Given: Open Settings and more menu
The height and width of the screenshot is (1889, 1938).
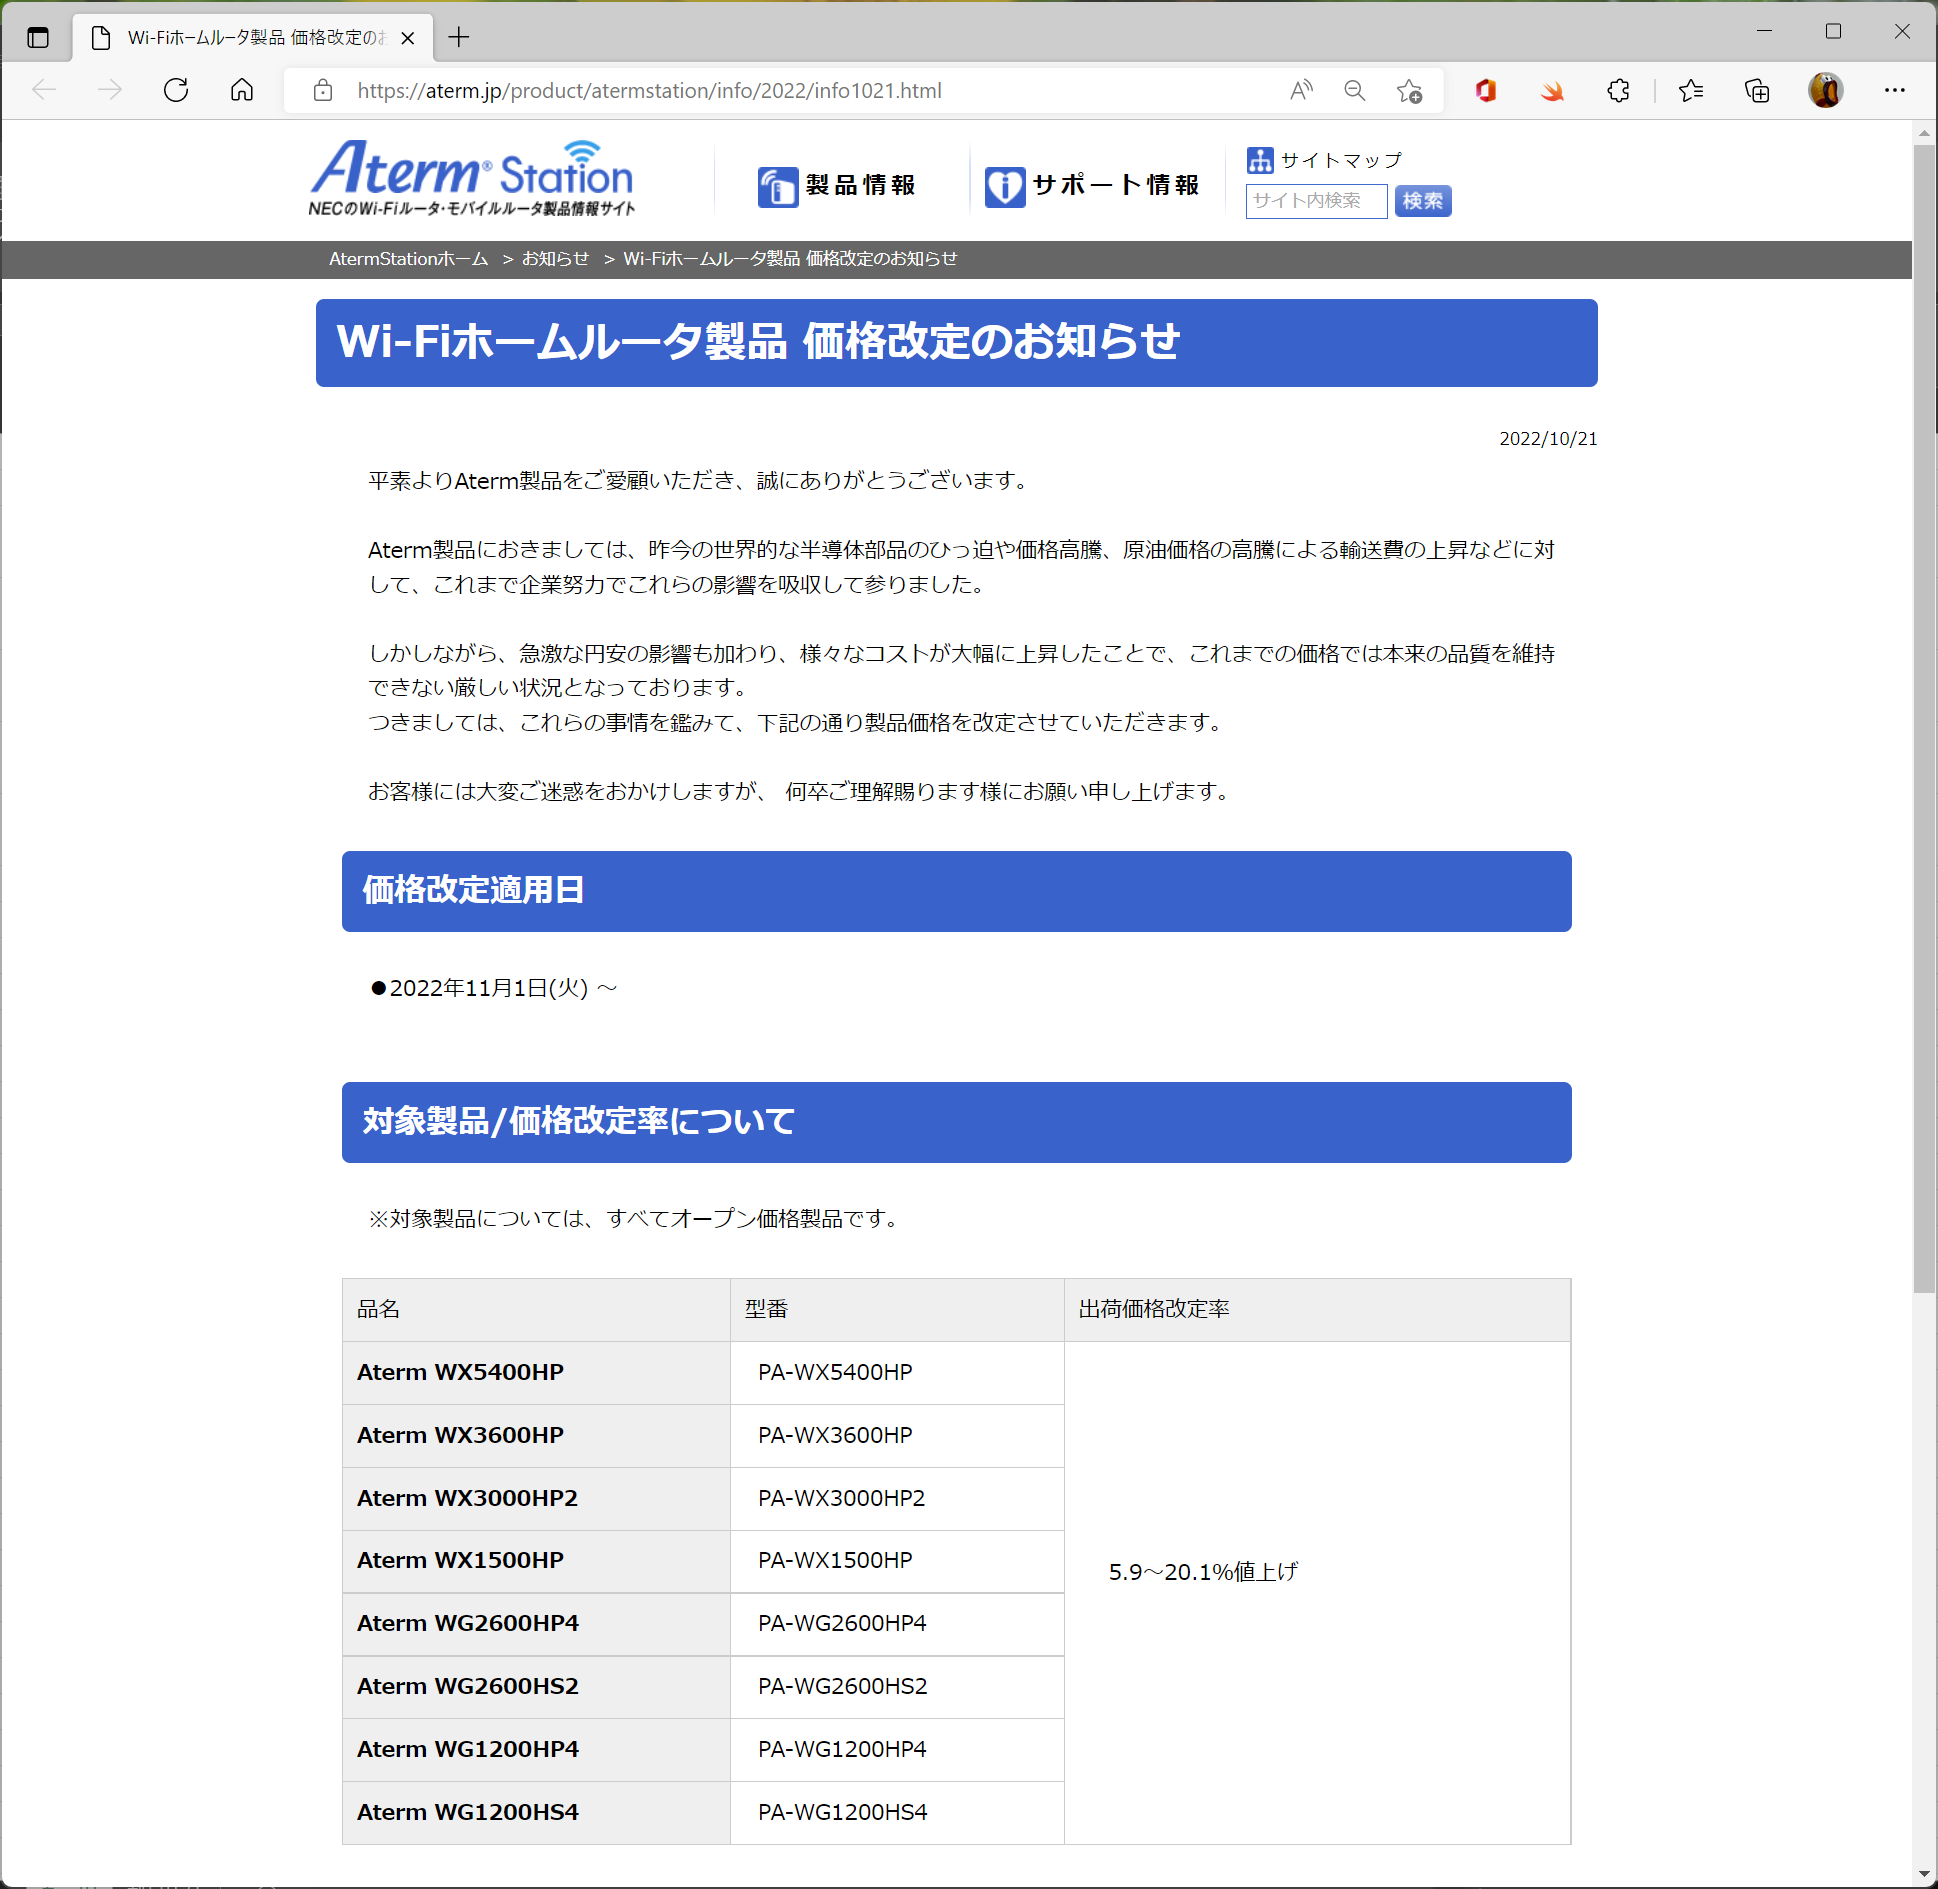Looking at the screenshot, I should pyautogui.click(x=1894, y=91).
